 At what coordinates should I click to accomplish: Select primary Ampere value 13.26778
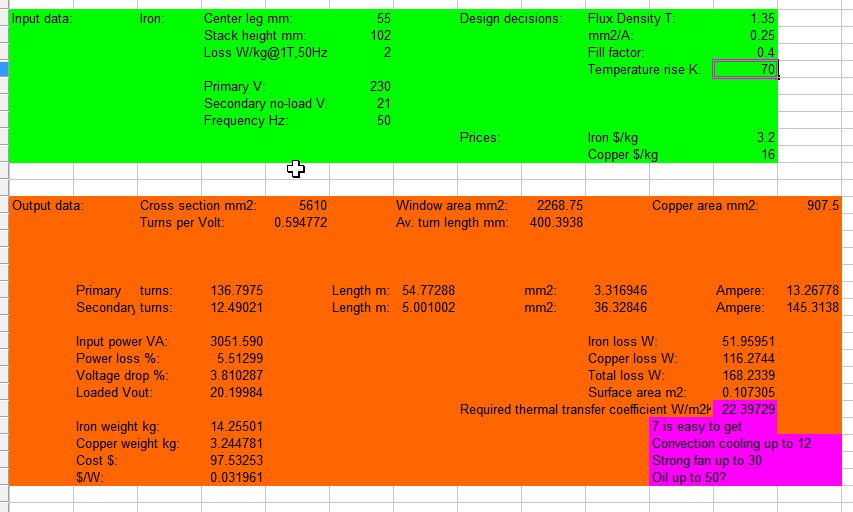813,291
